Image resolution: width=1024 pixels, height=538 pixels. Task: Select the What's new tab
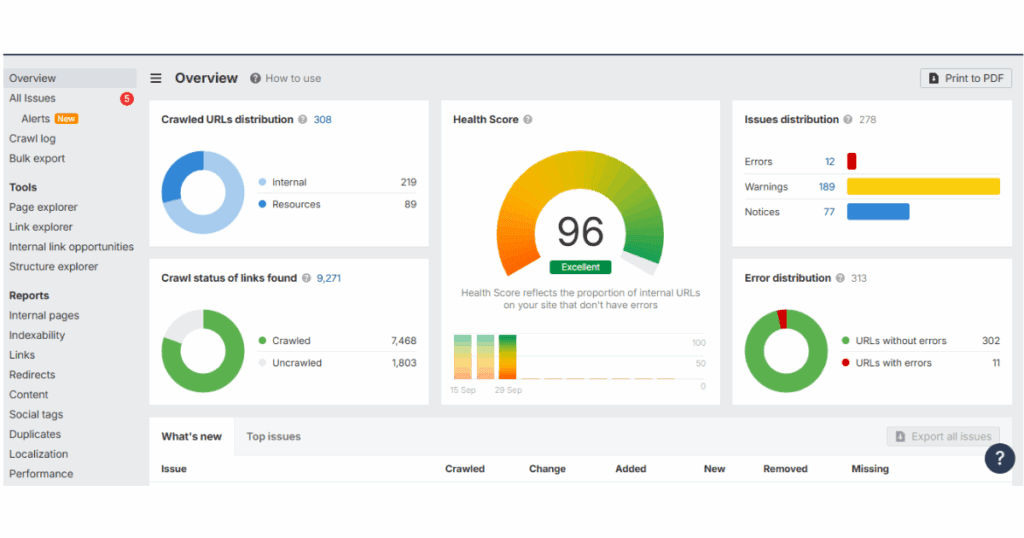click(191, 436)
